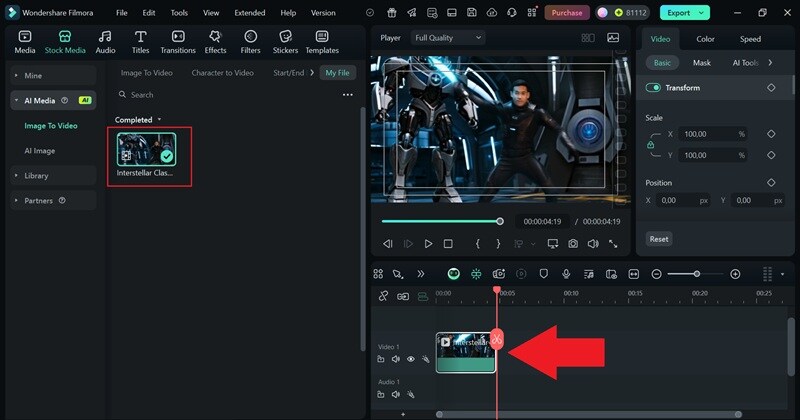Image resolution: width=800 pixels, height=420 pixels.
Task: Select the My File tab button
Action: [x=337, y=72]
